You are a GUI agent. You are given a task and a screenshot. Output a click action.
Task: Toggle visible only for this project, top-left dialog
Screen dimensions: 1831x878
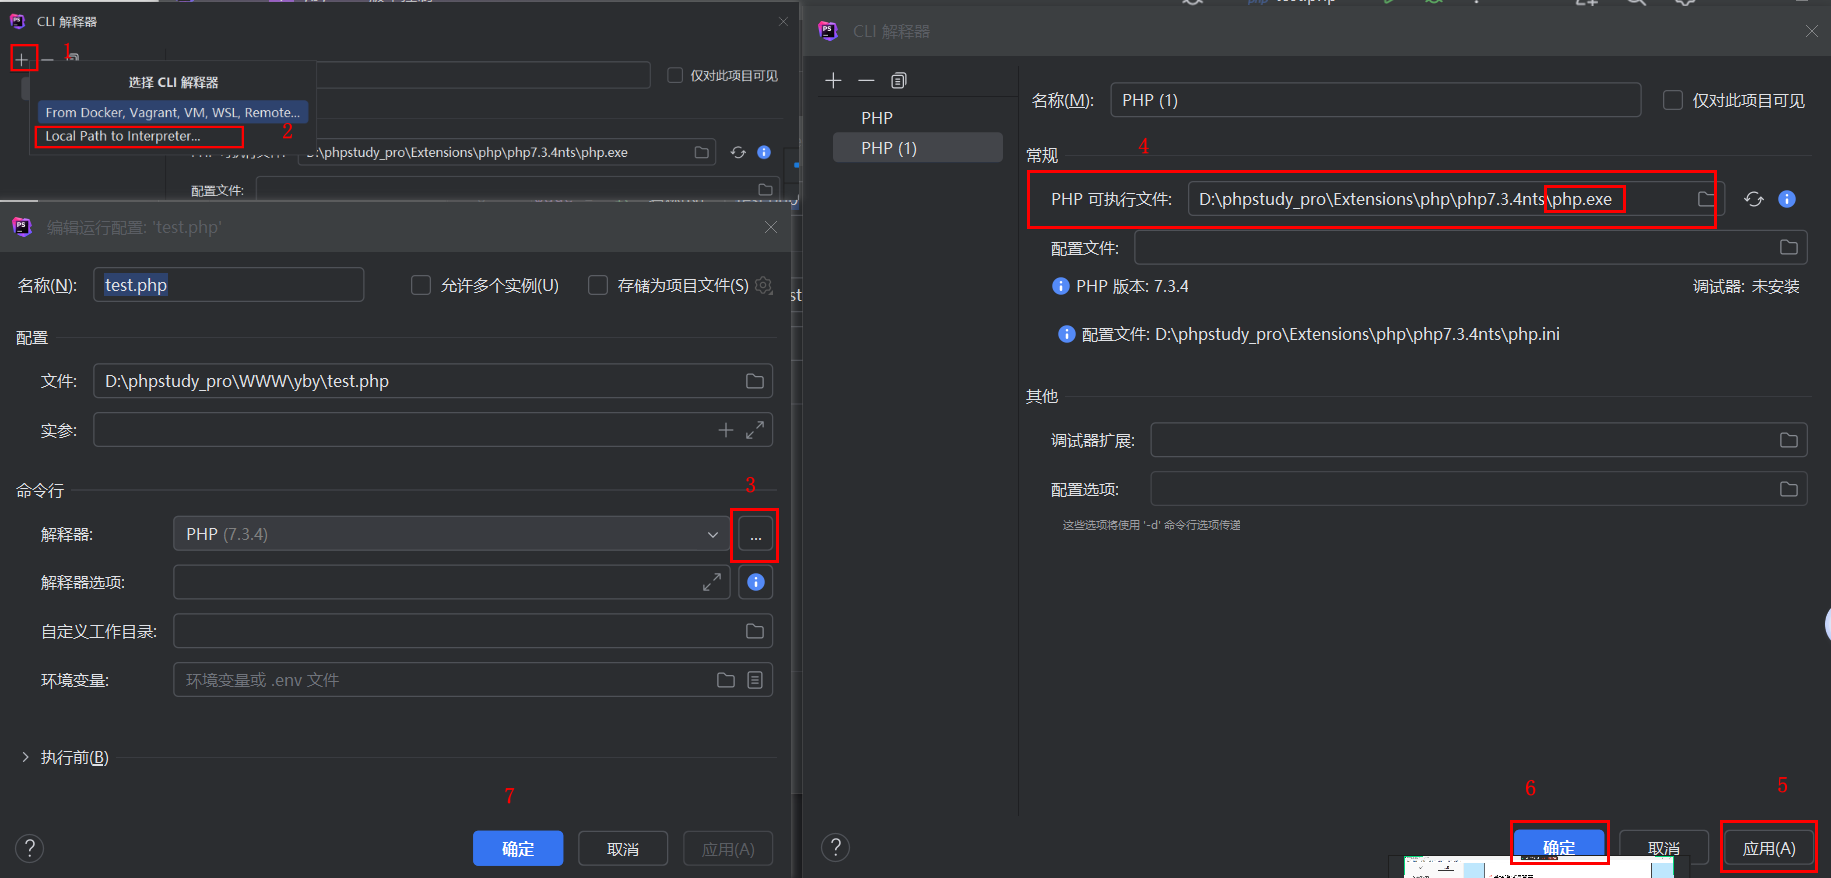[675, 75]
